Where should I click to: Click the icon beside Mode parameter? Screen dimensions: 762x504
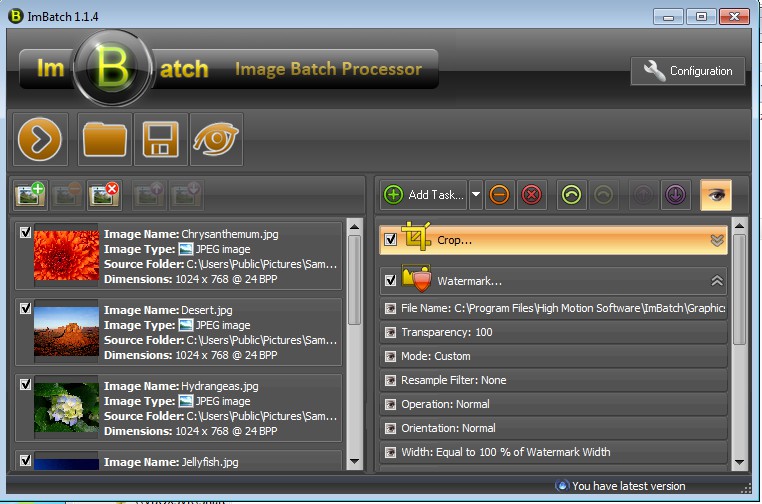pos(390,356)
